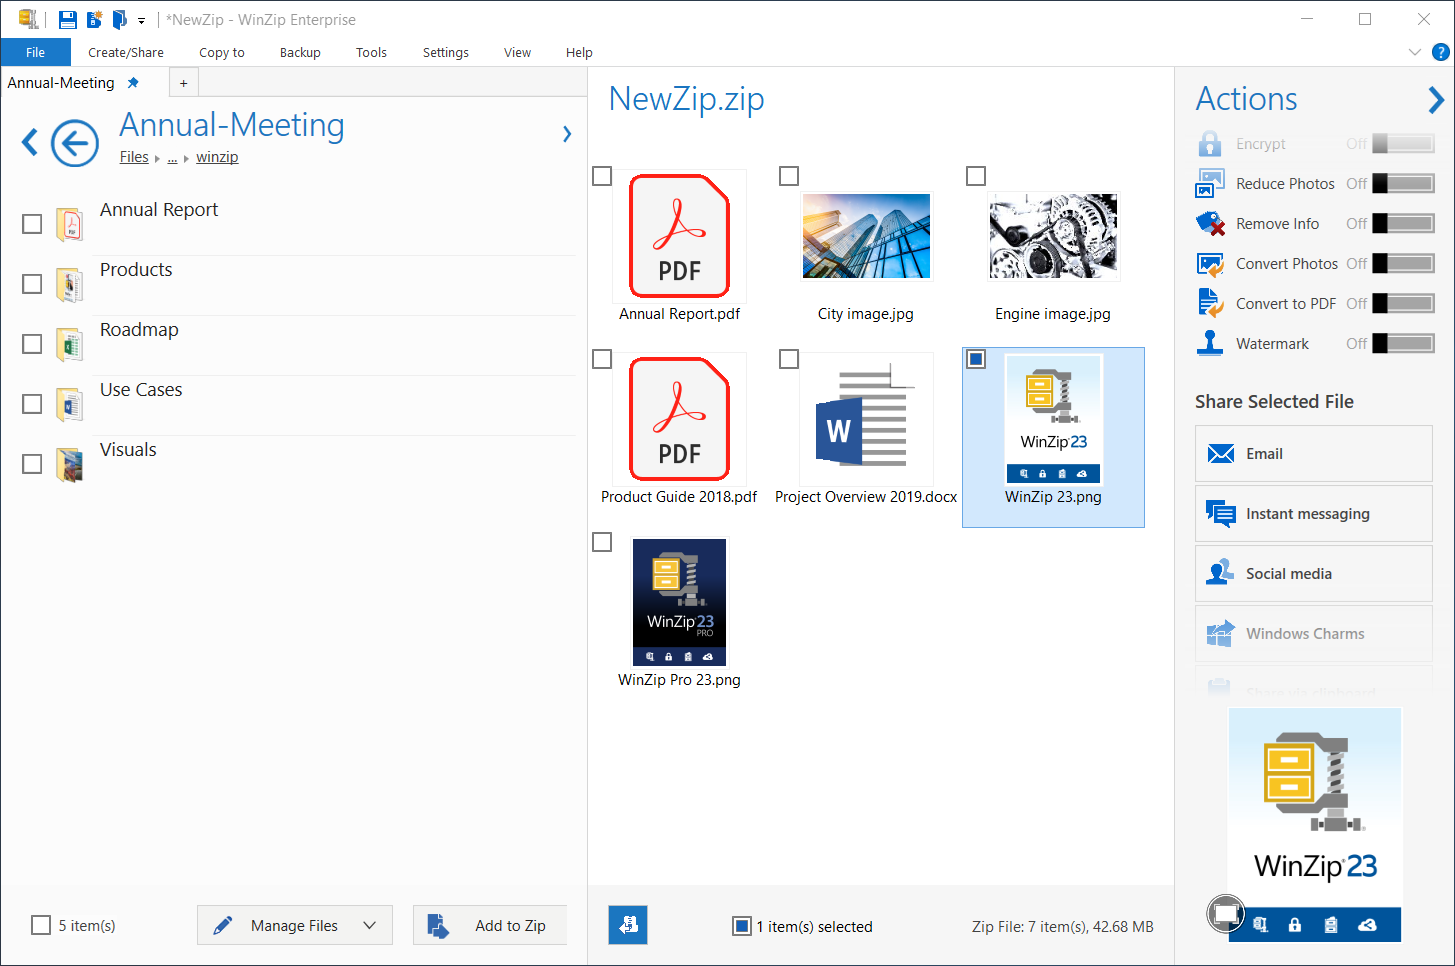1455x966 pixels.
Task: Click the circled back arrow icon
Action: [x=75, y=143]
